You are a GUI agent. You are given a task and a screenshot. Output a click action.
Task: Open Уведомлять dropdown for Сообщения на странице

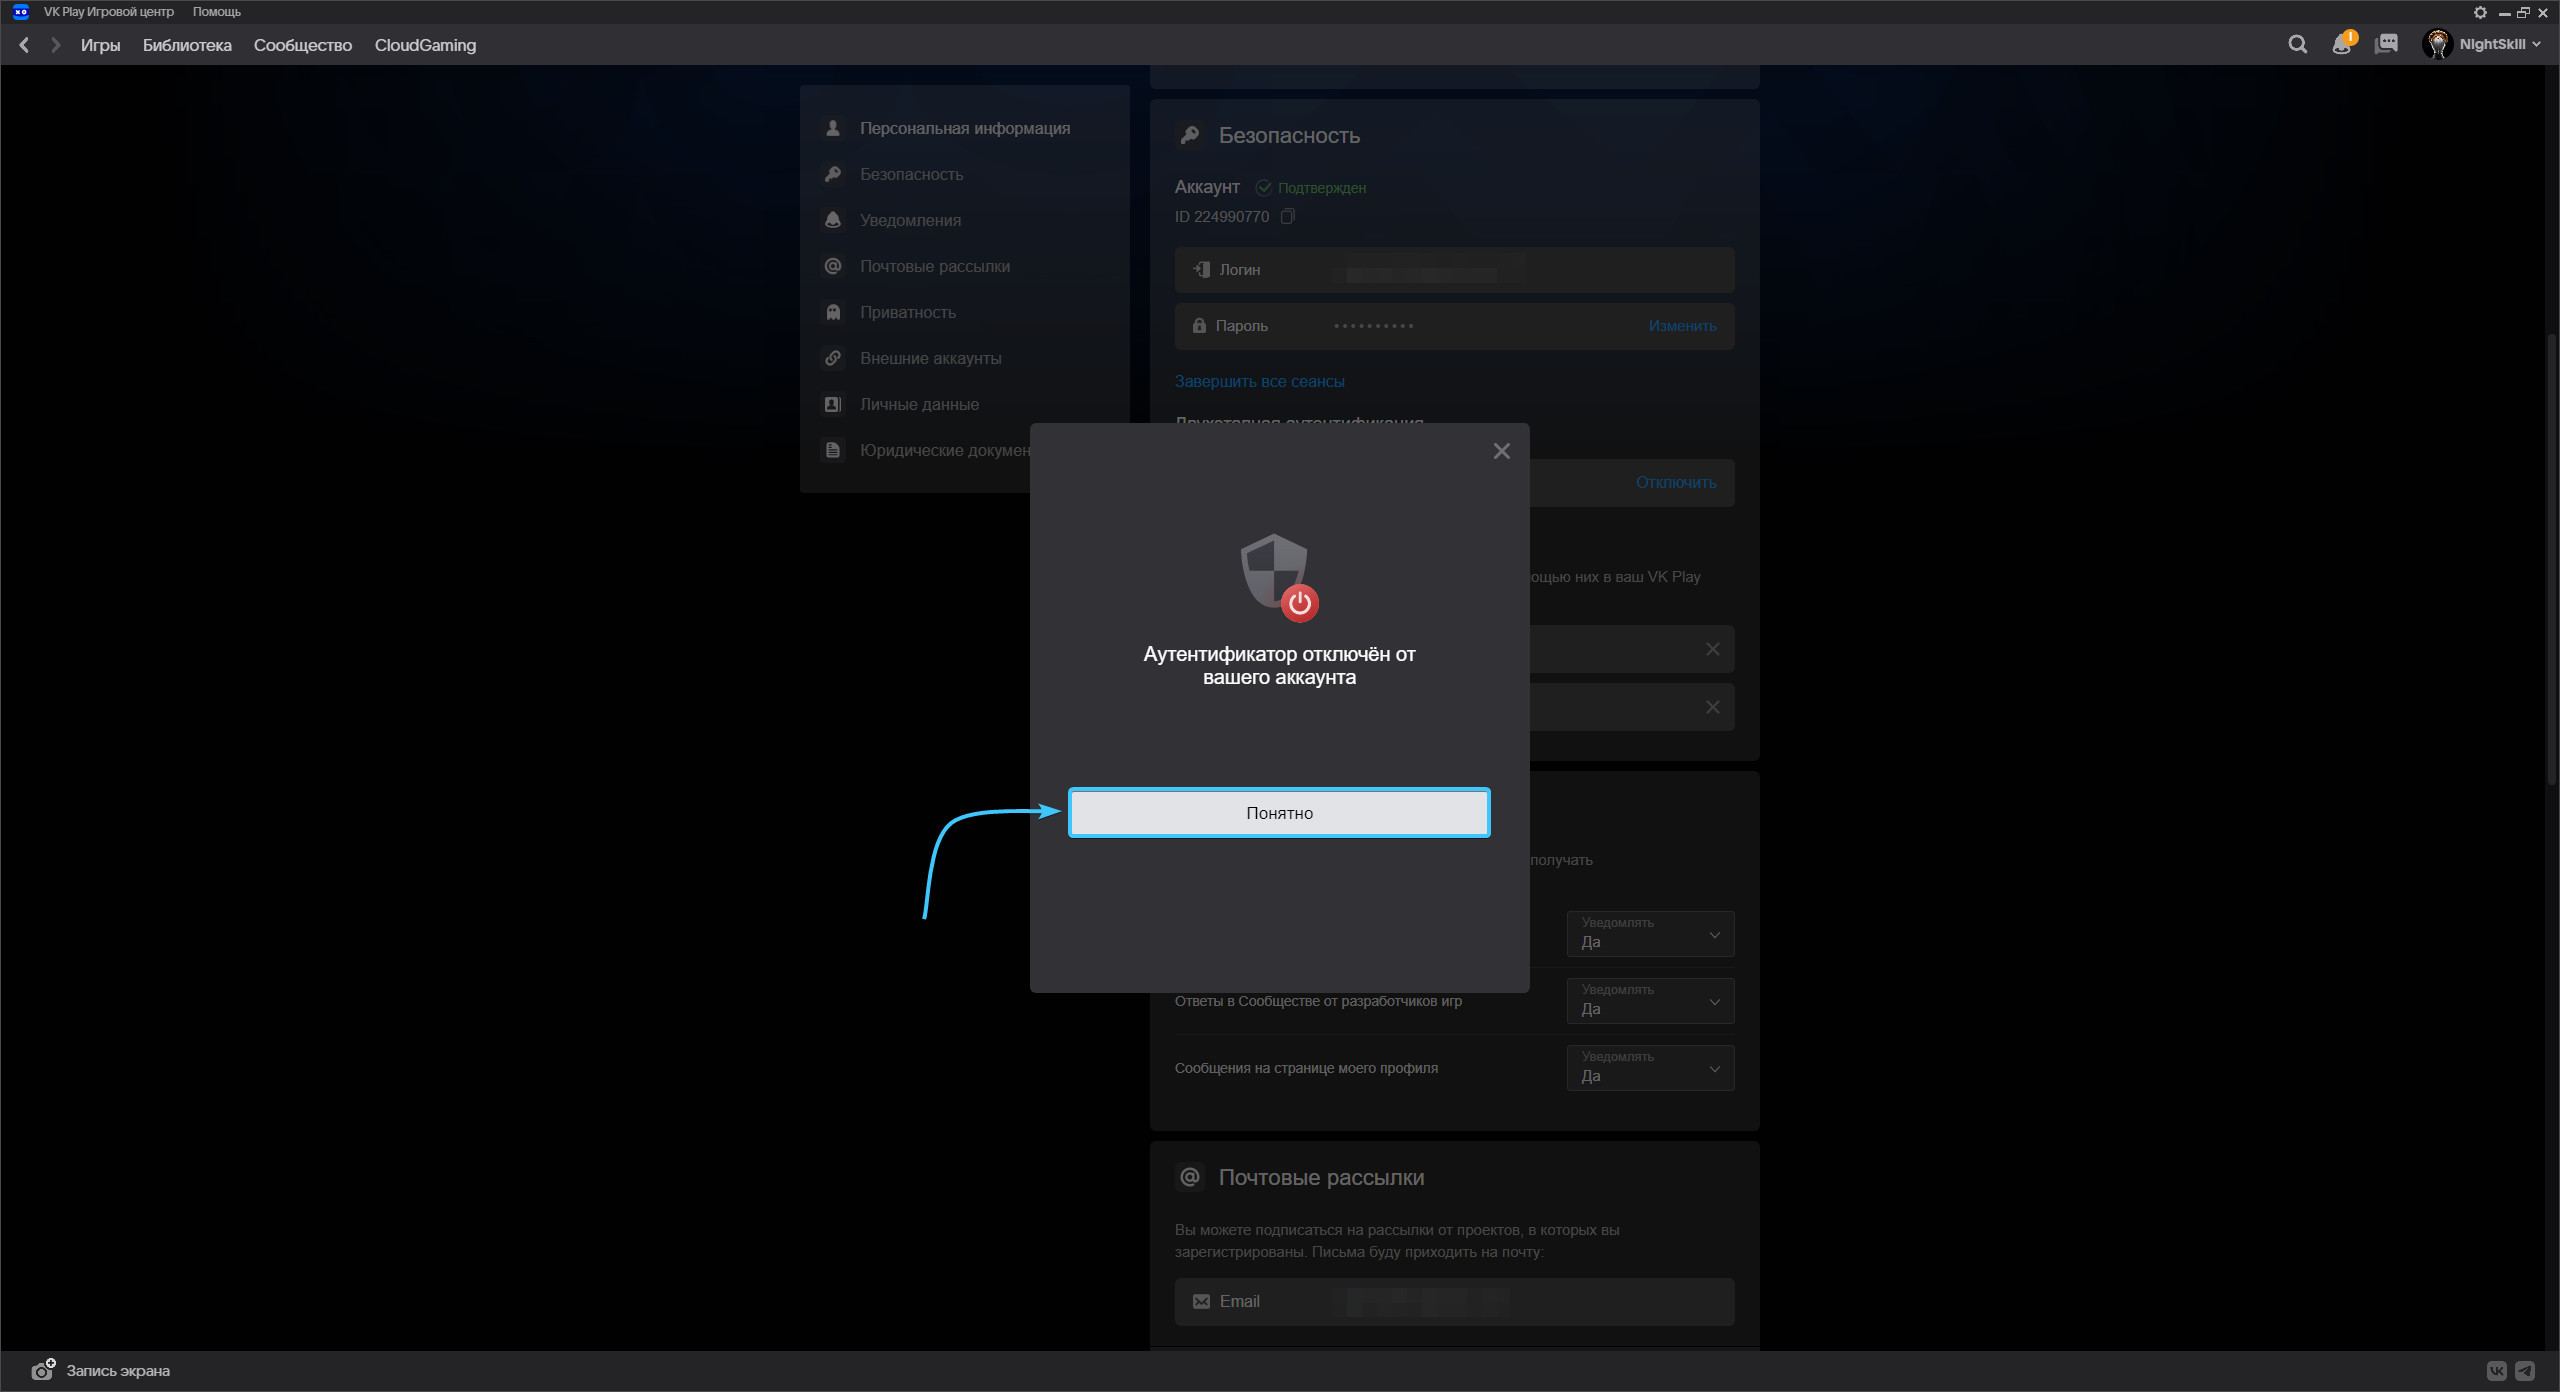coord(1650,1067)
